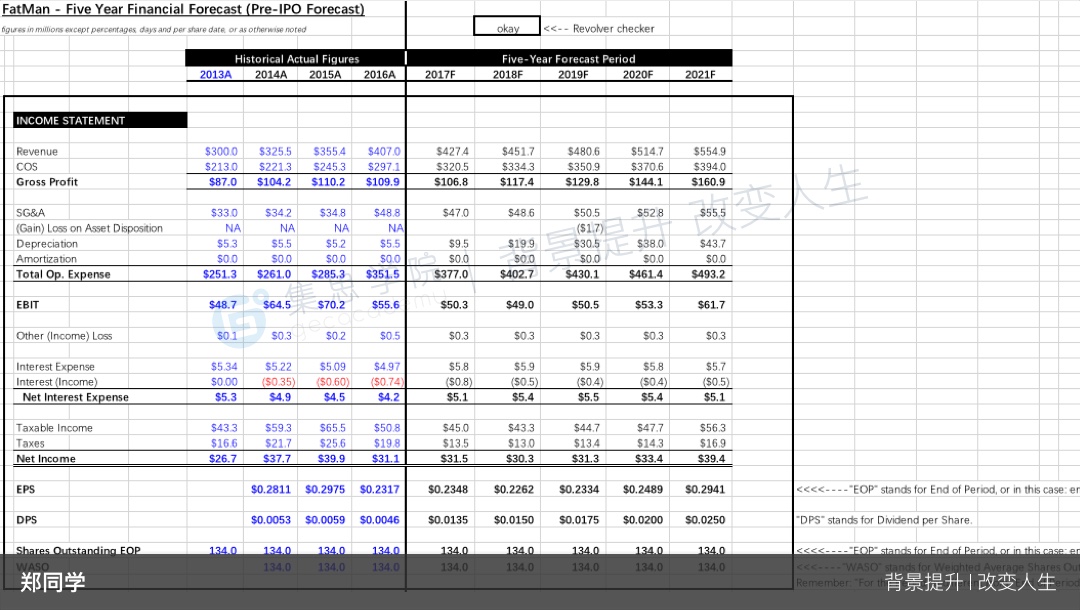The image size is (1080, 610).
Task: Click the 2020F column header
Action: click(638, 74)
